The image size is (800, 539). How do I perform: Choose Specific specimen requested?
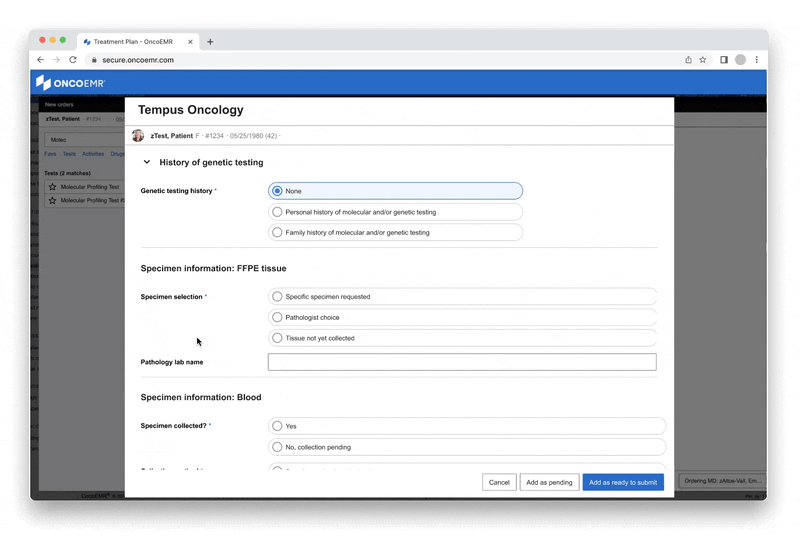point(462,297)
